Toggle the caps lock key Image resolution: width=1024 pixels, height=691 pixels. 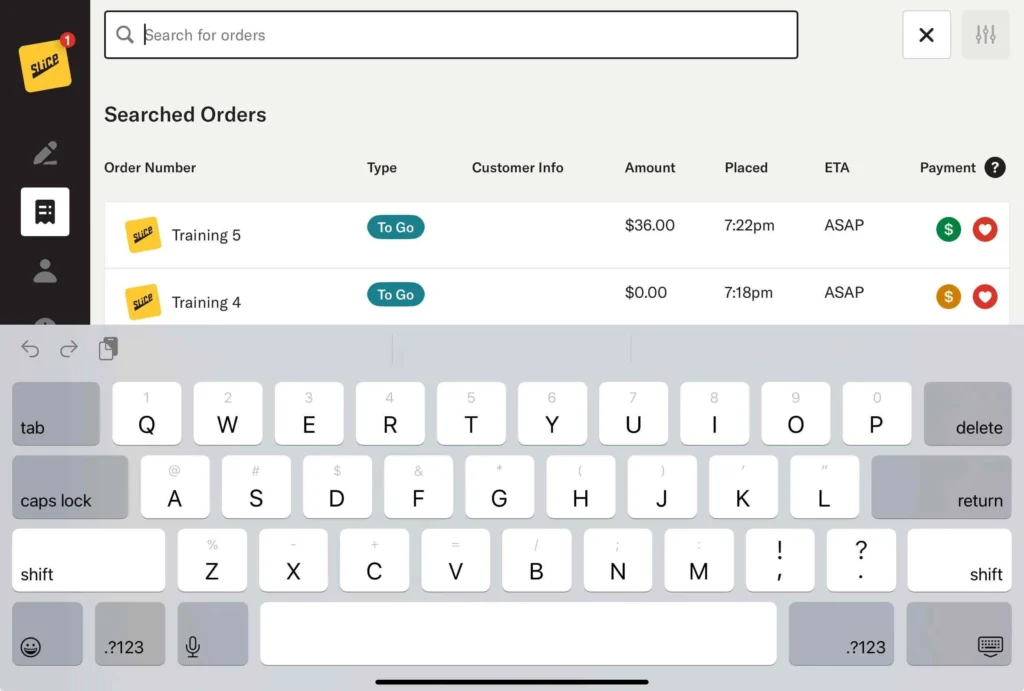pyautogui.click(x=70, y=487)
